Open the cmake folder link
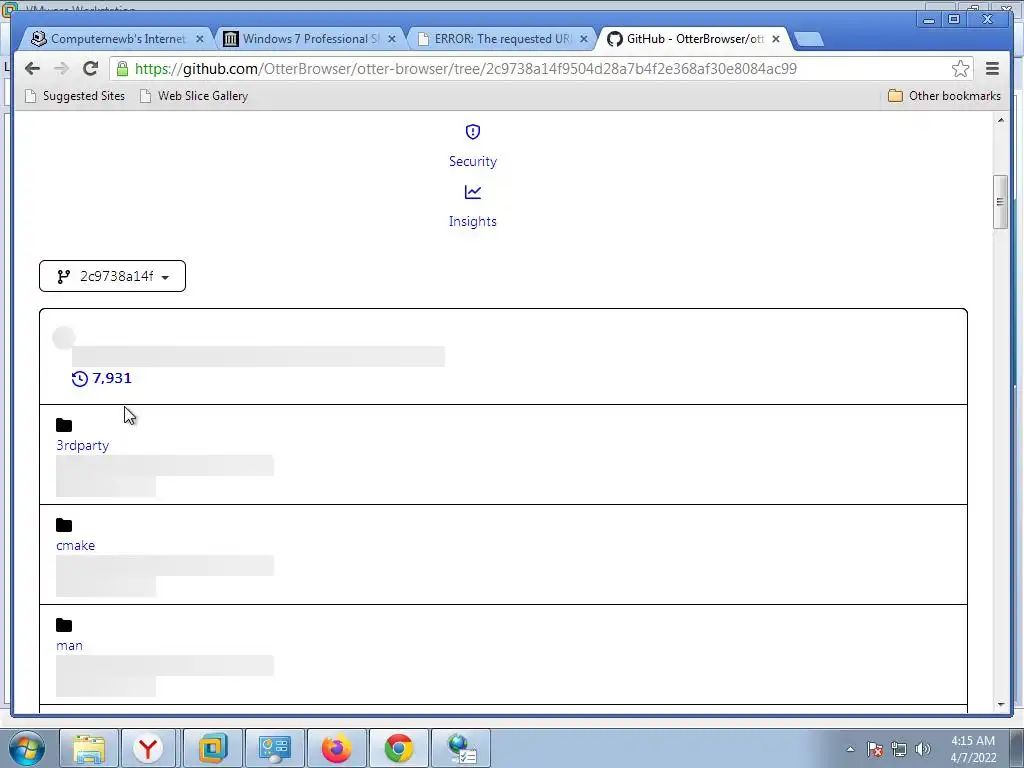Screen dimensions: 1024x768 point(75,545)
